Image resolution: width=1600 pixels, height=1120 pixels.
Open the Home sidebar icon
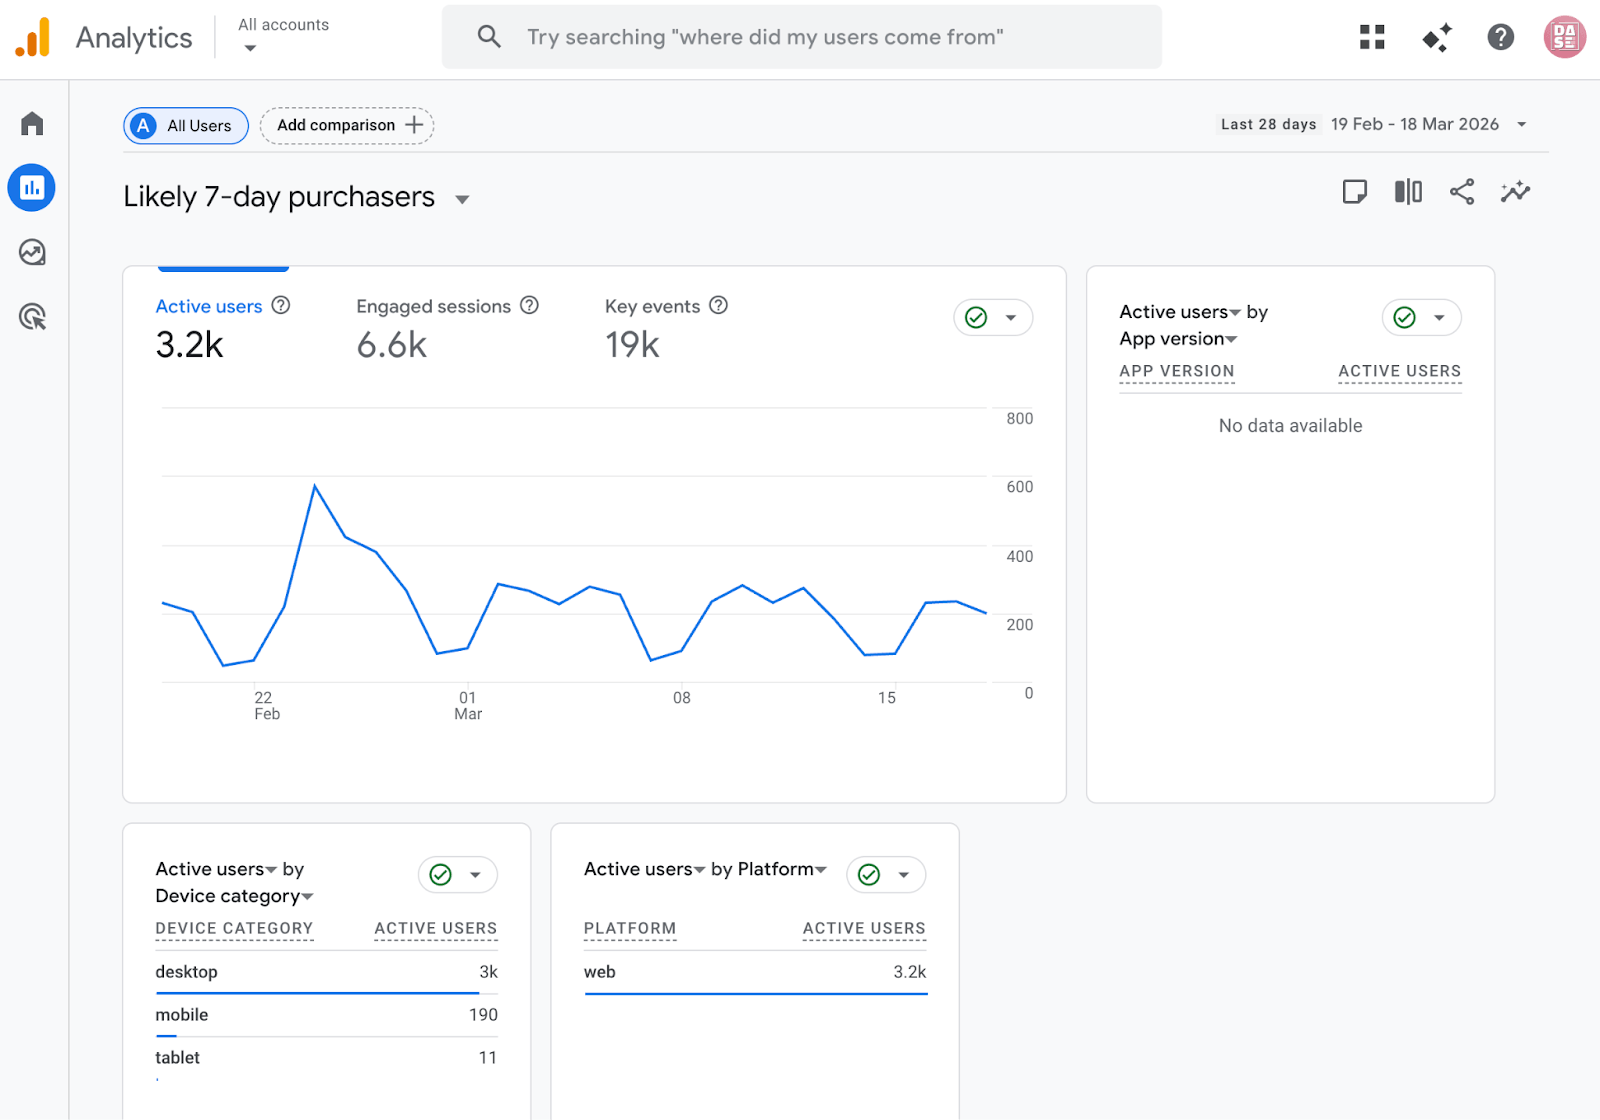(x=32, y=124)
